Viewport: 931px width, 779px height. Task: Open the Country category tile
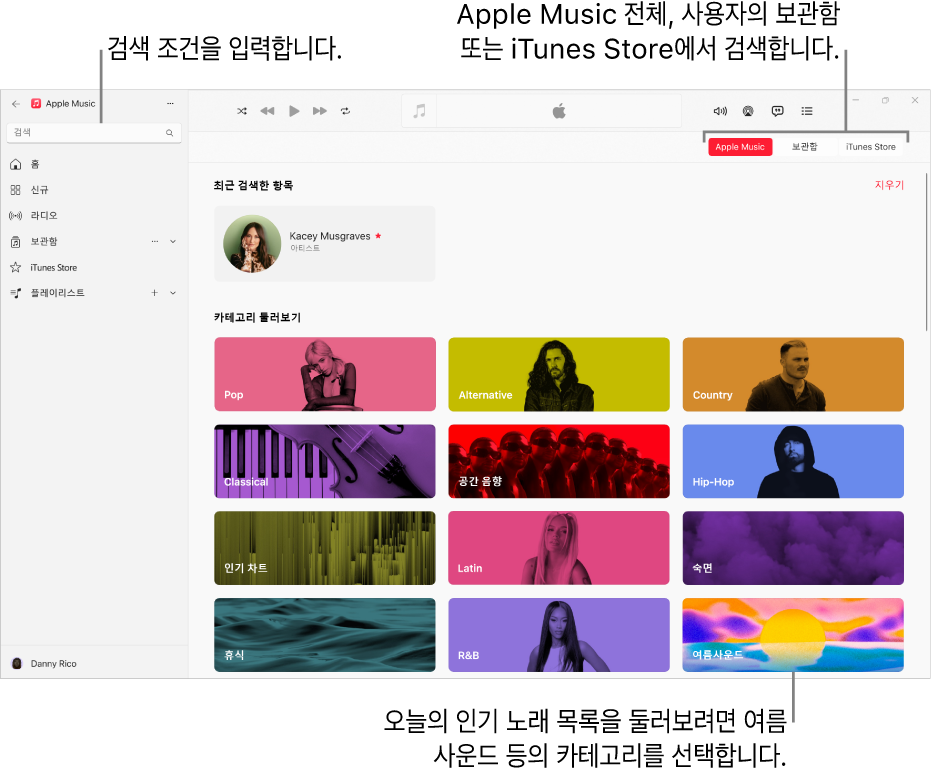click(x=793, y=375)
